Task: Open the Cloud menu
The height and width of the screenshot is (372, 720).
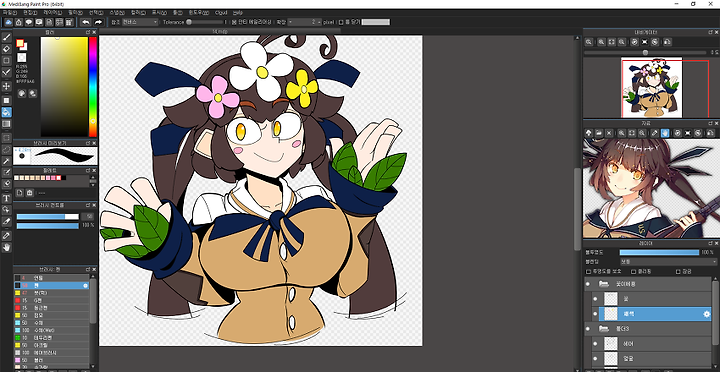Action: point(221,12)
